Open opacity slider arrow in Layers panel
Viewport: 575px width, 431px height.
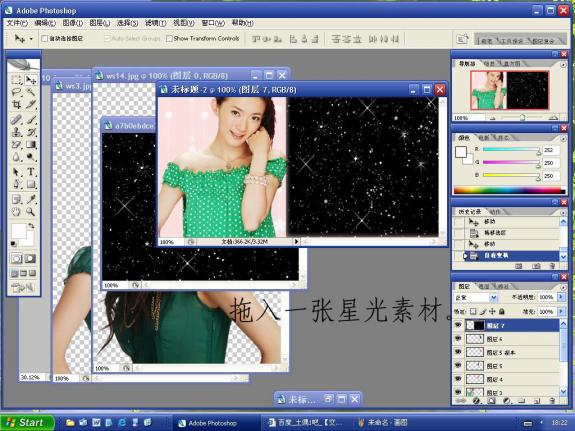561,297
